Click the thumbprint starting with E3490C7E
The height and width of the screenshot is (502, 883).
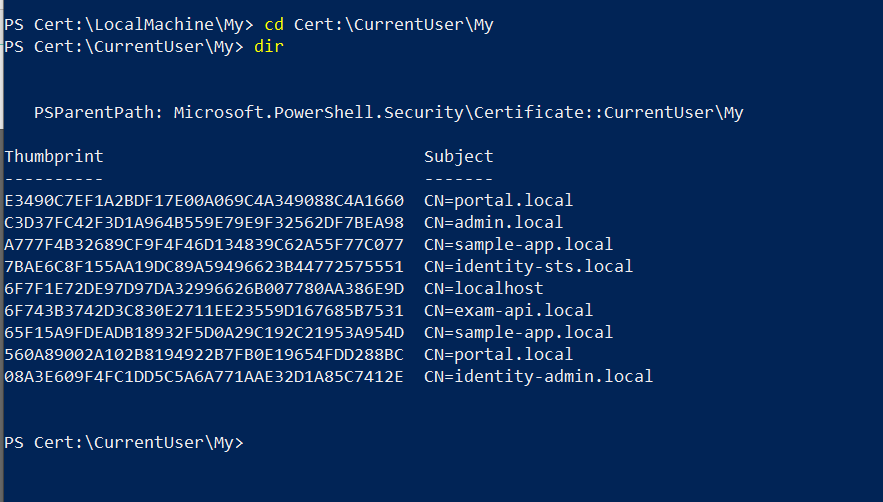[204, 200]
